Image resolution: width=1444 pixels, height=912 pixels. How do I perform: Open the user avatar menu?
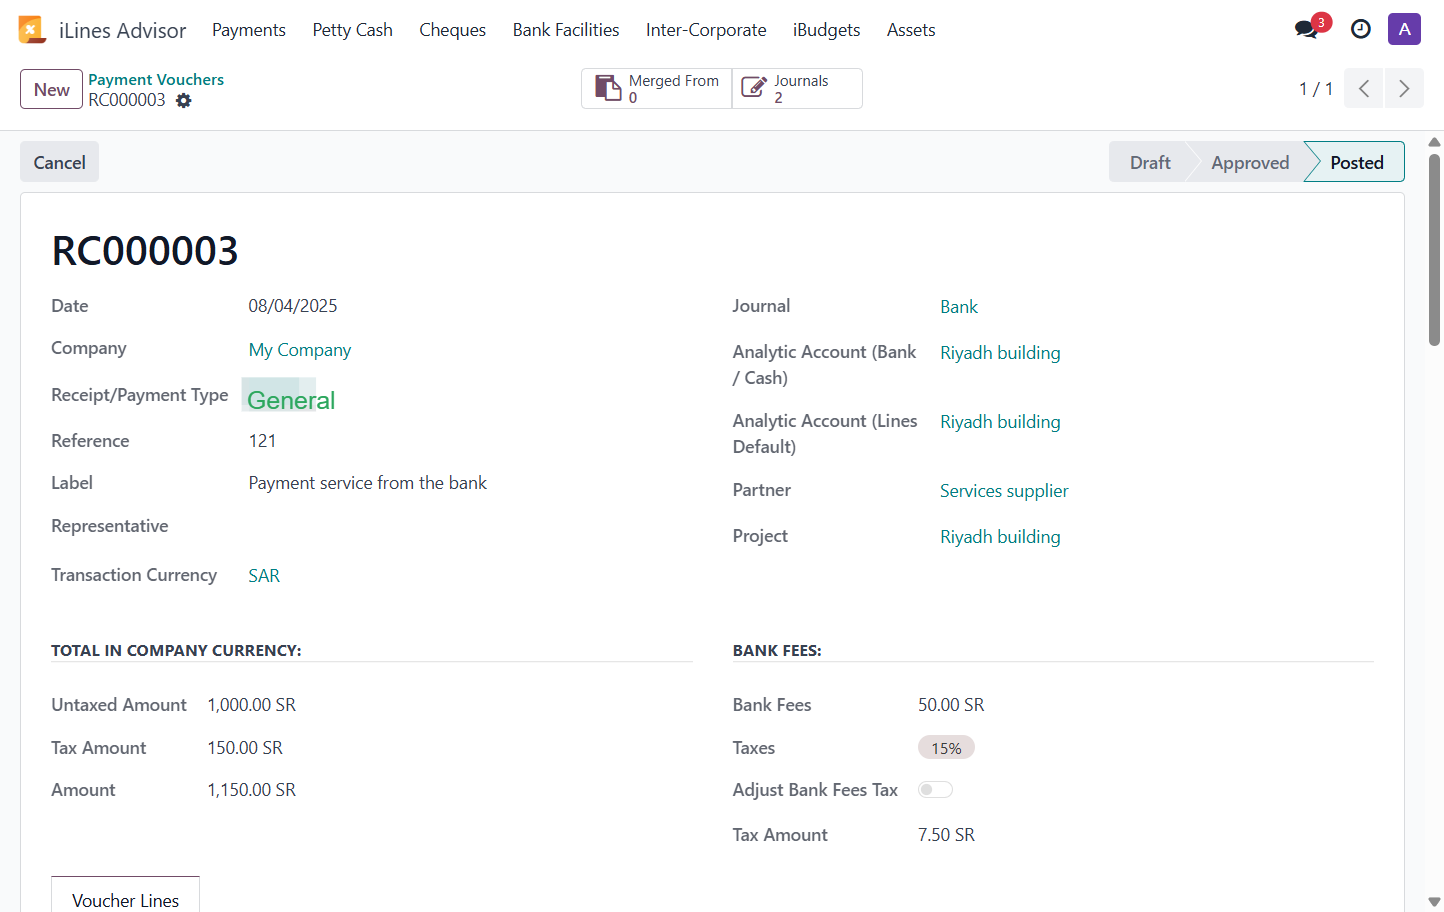(x=1405, y=29)
